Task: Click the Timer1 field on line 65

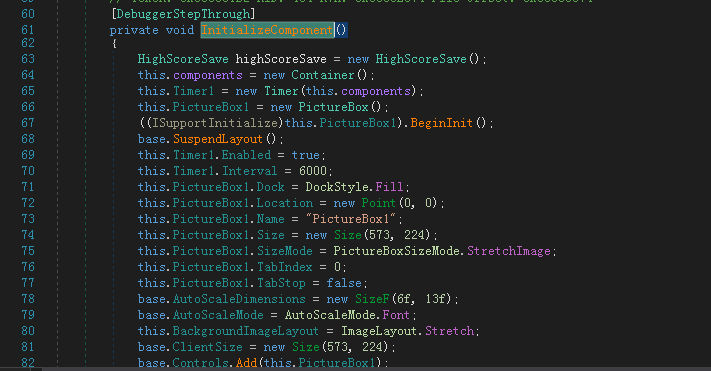Action: [x=193, y=91]
